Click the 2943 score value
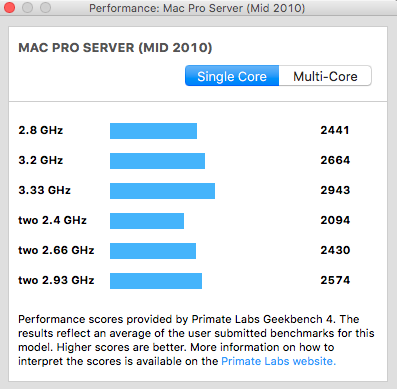 335,190
